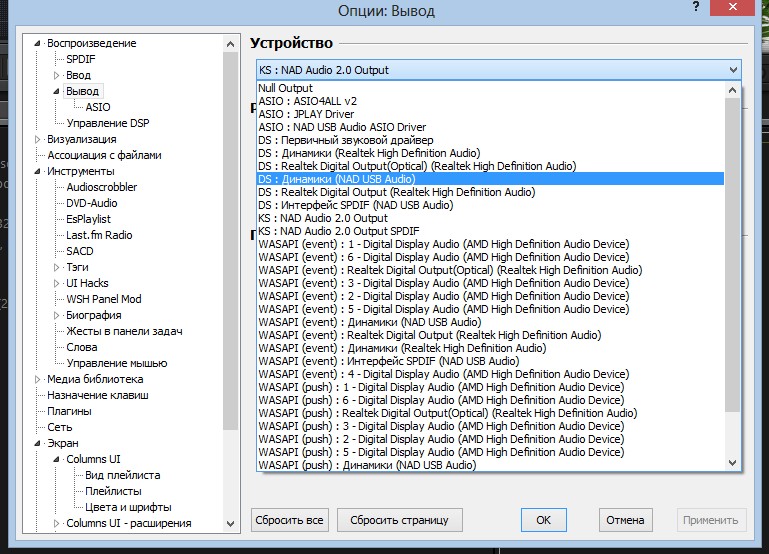This screenshot has width=769, height=554.
Task: Open Цвета и шрифты page
Action: (128, 507)
